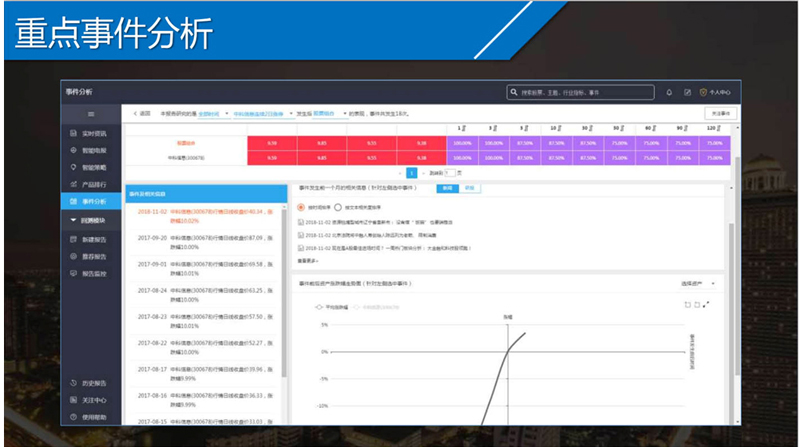Open the 选择资产 dropdown
The height and width of the screenshot is (447, 800).
(697, 283)
